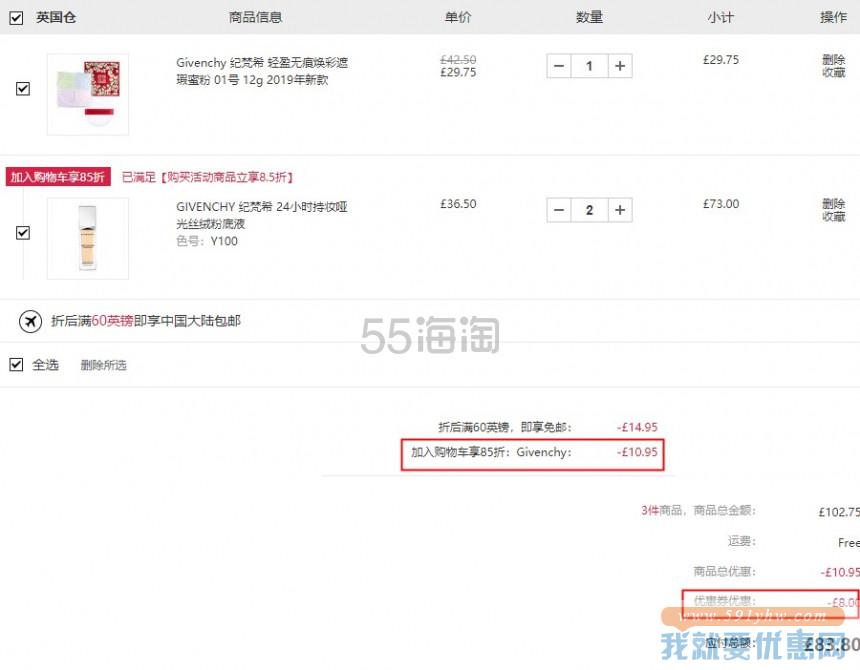
Task: Click the 折后满60英镑即享中国大陆包邮 notice
Action: click(x=146, y=321)
